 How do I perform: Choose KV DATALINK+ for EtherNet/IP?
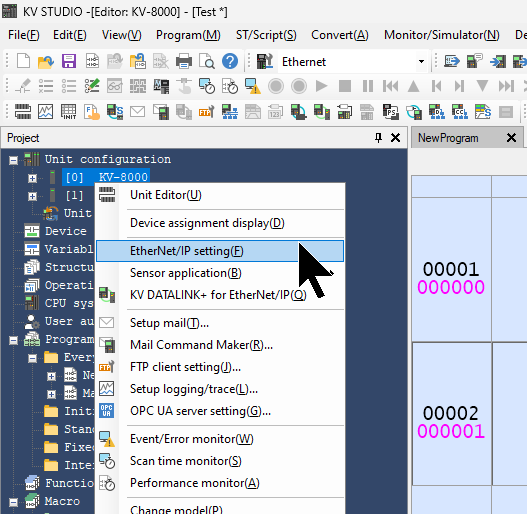coord(220,295)
